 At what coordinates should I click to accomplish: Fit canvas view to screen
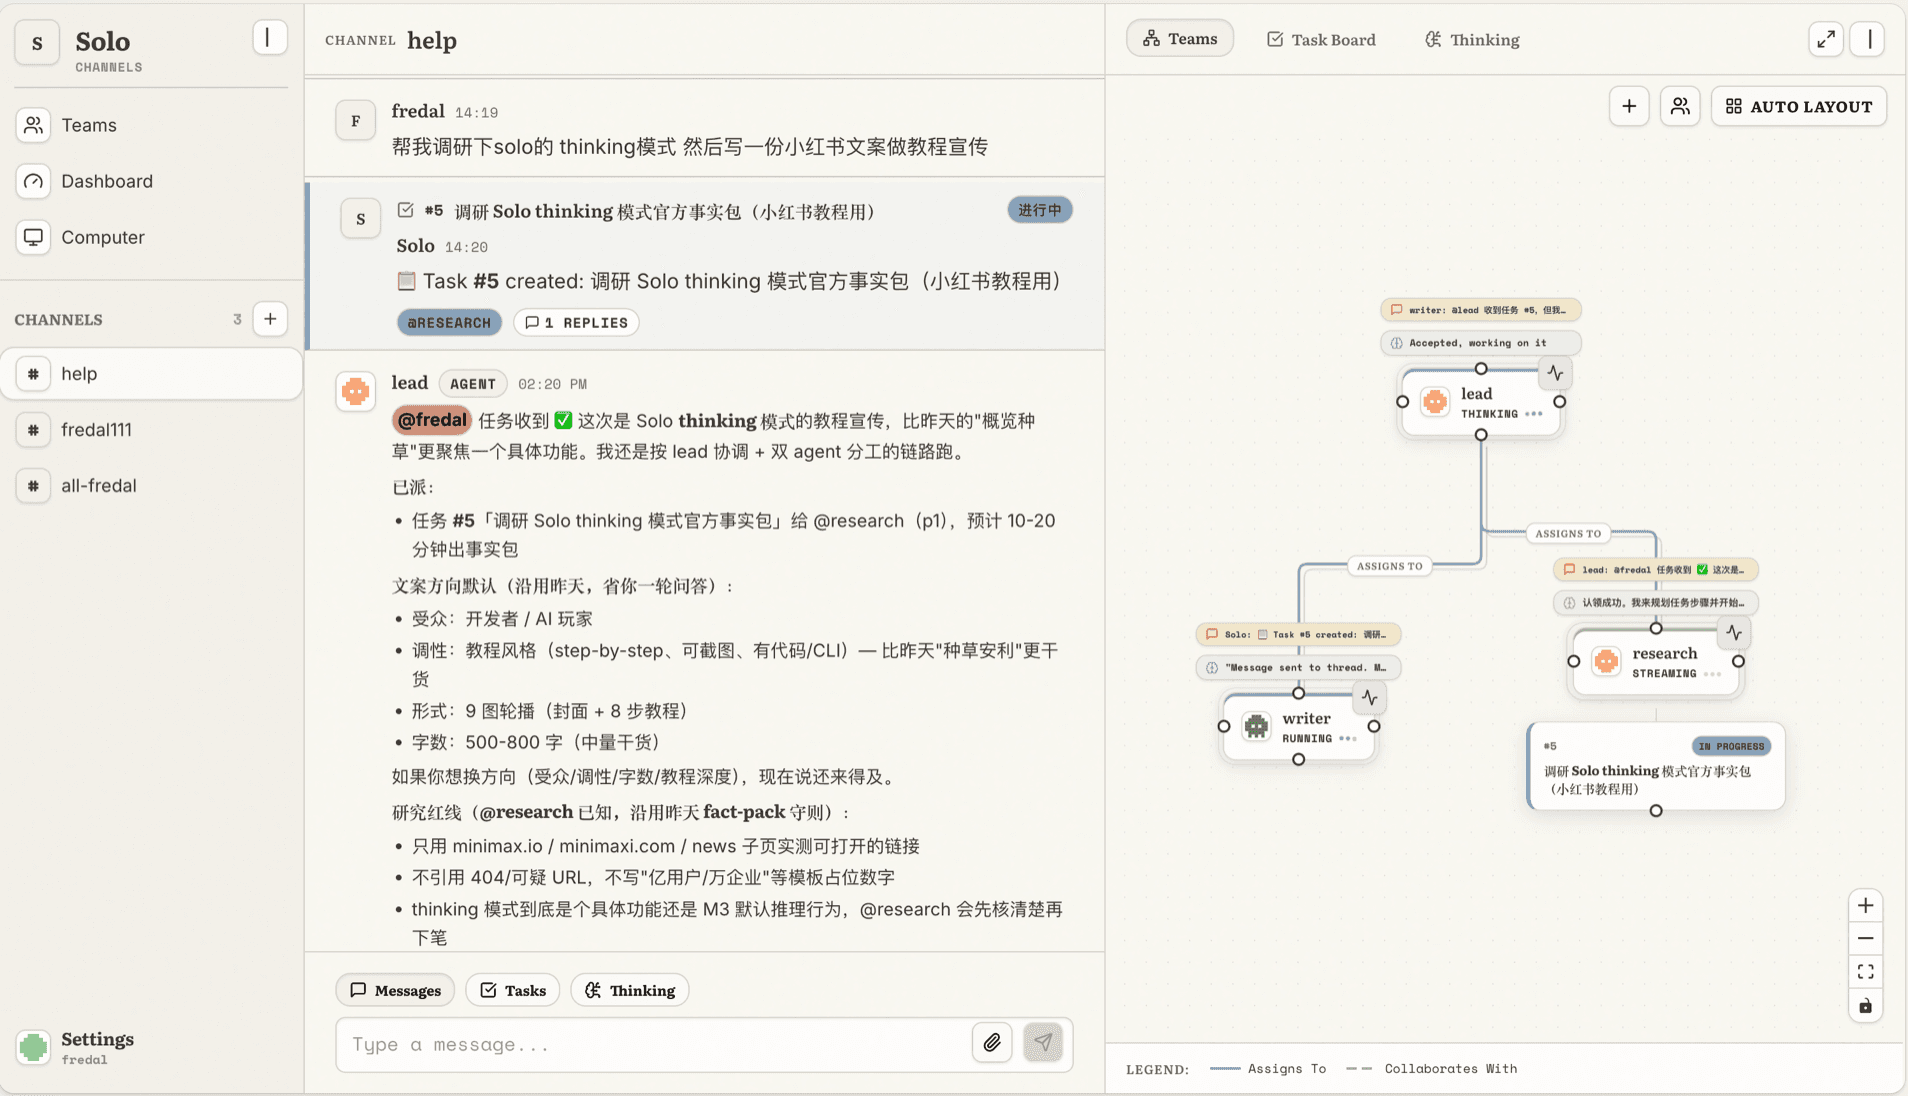point(1866,972)
